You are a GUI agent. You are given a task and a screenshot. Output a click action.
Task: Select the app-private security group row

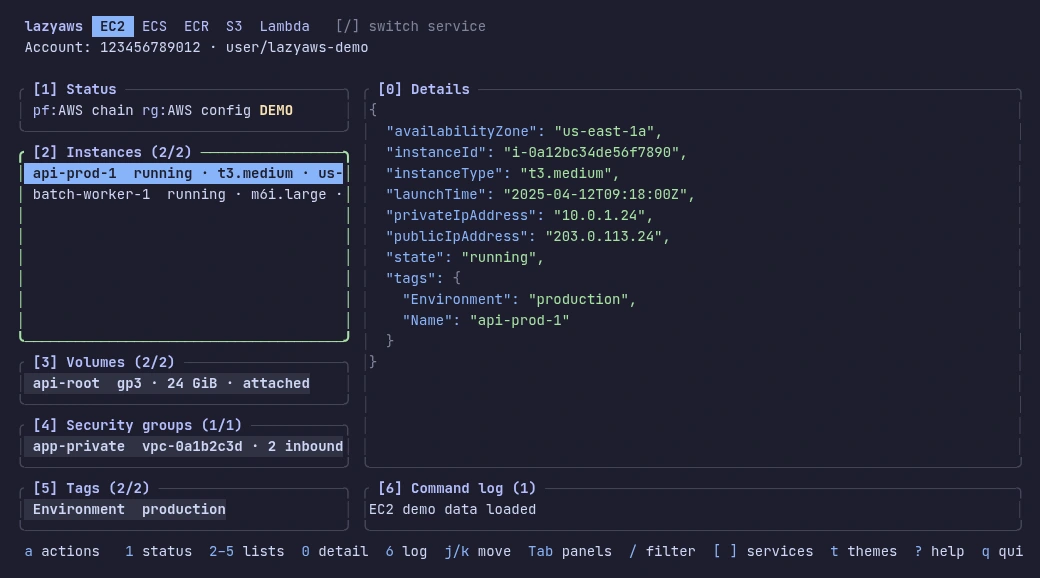coord(184,447)
